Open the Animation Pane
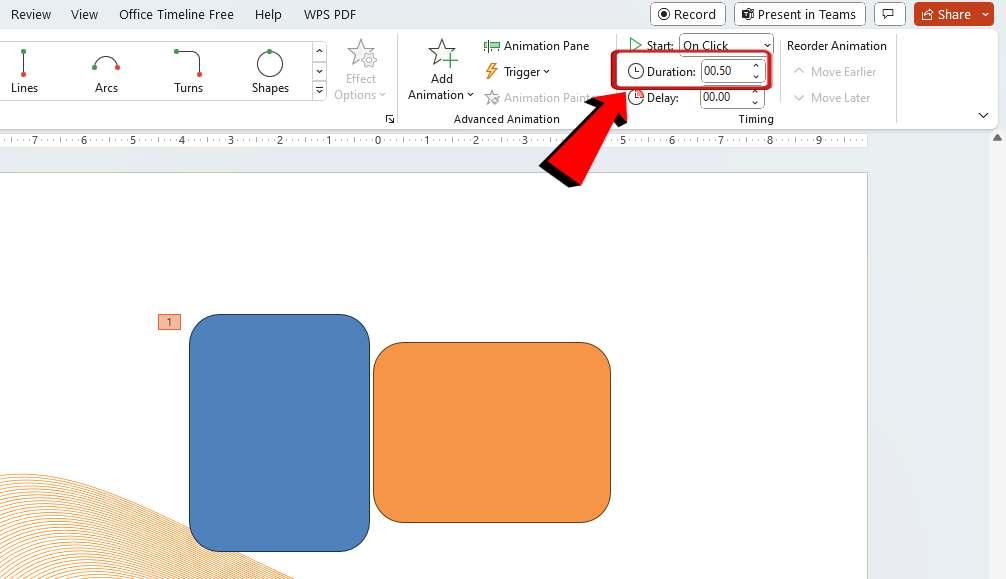 [538, 45]
